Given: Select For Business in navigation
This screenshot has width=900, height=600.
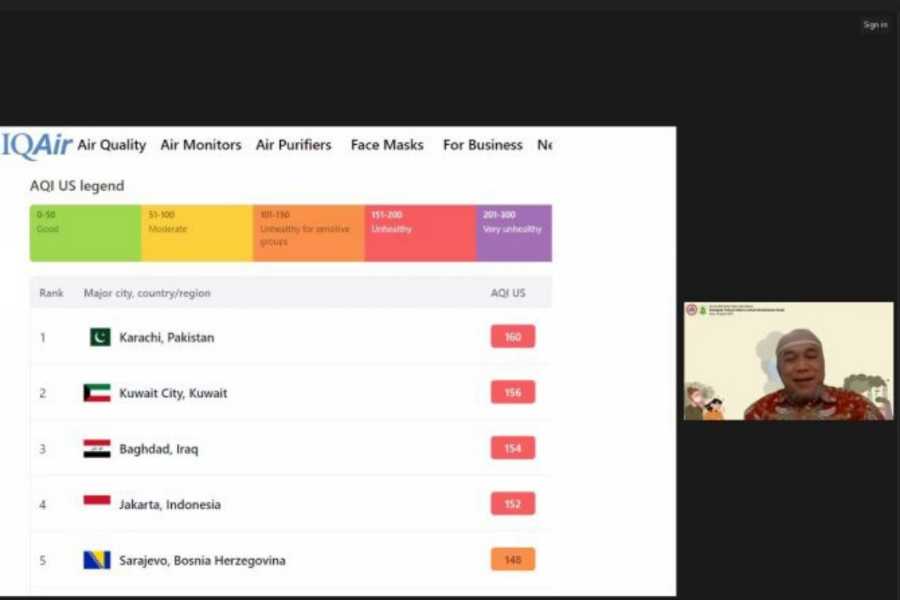Looking at the screenshot, I should tap(482, 145).
